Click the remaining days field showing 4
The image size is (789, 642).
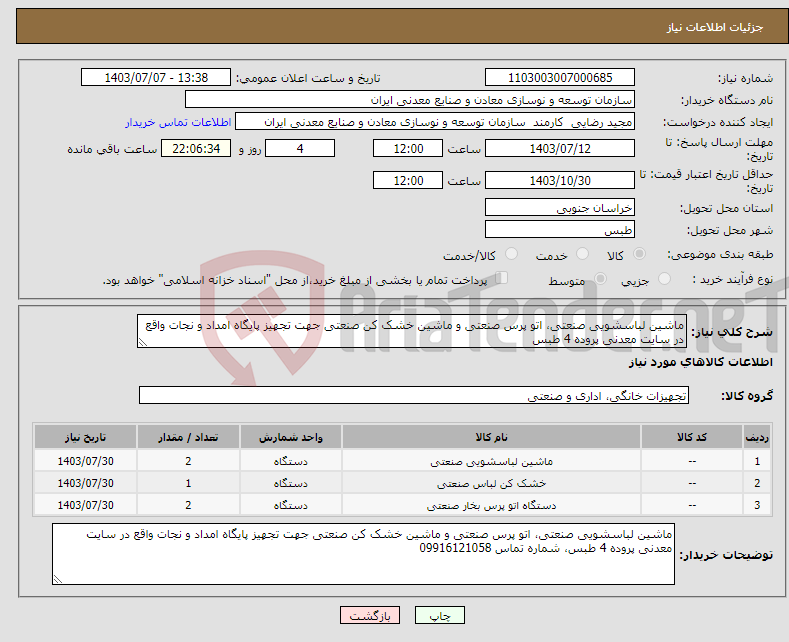[300, 148]
